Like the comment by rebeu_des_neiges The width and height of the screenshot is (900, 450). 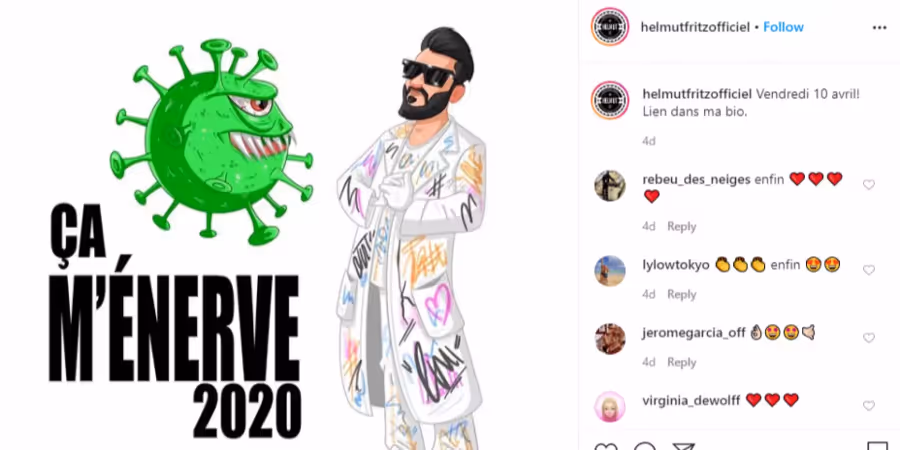(868, 185)
